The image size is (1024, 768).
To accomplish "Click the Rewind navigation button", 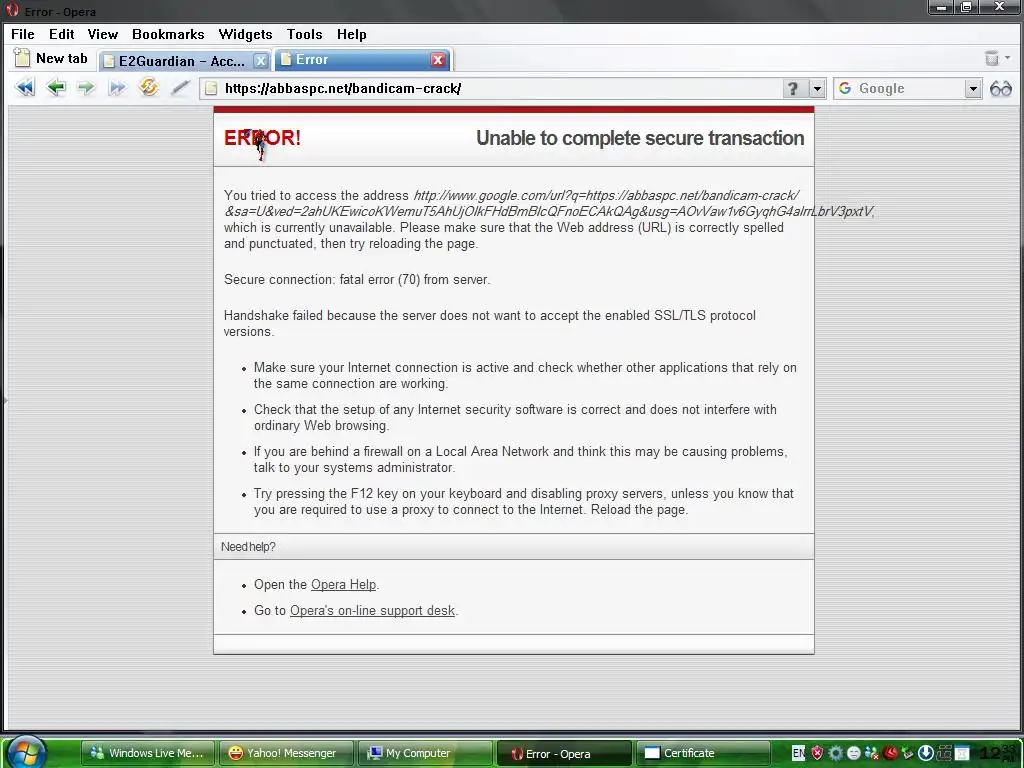I will pos(25,88).
